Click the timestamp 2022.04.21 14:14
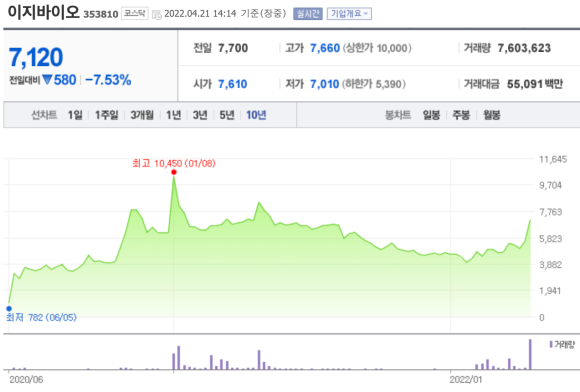 coord(200,14)
